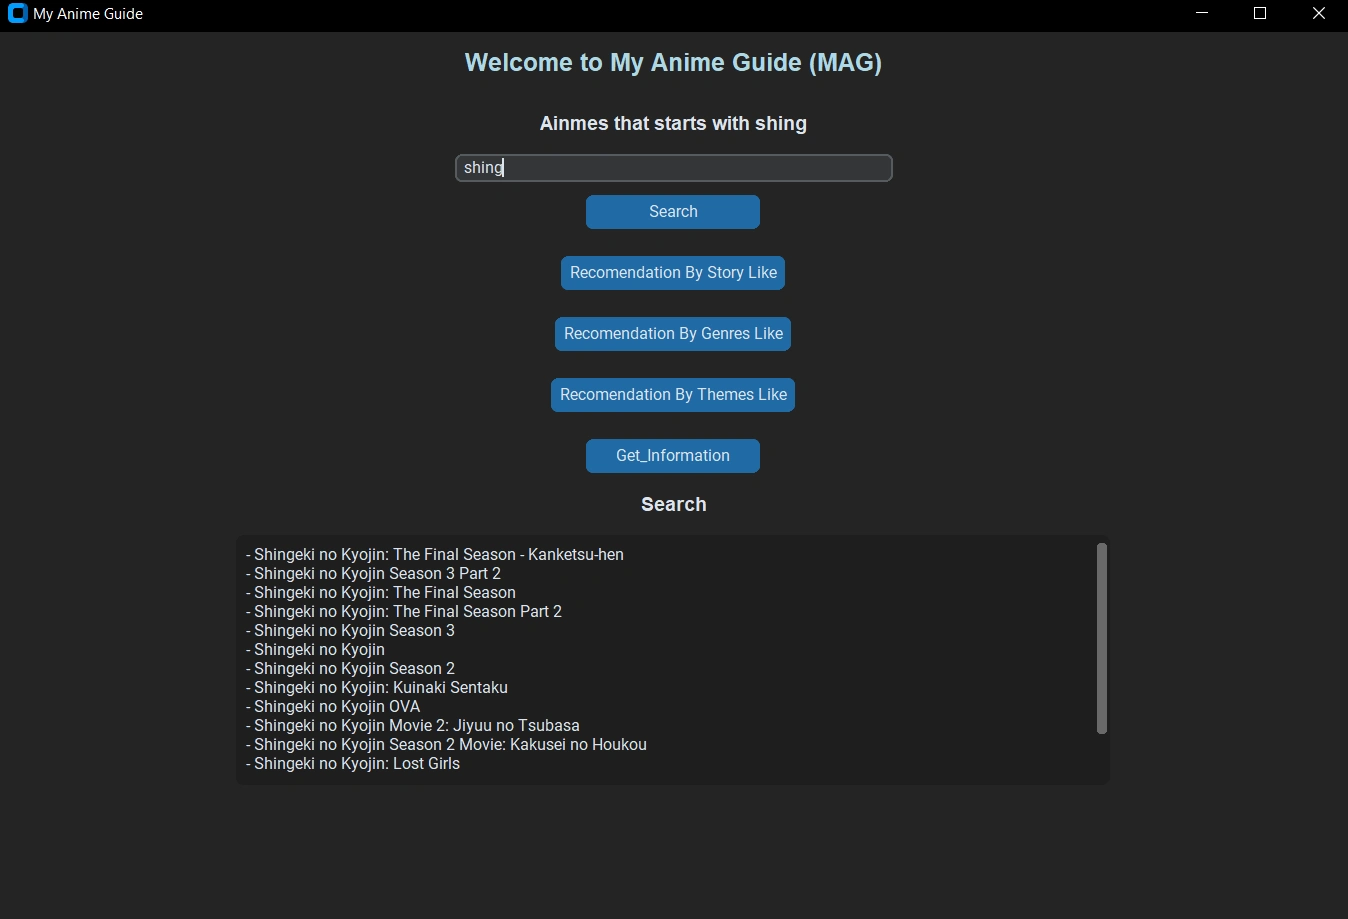
Task: Click the My Anime Guide app icon
Action: (x=17, y=14)
